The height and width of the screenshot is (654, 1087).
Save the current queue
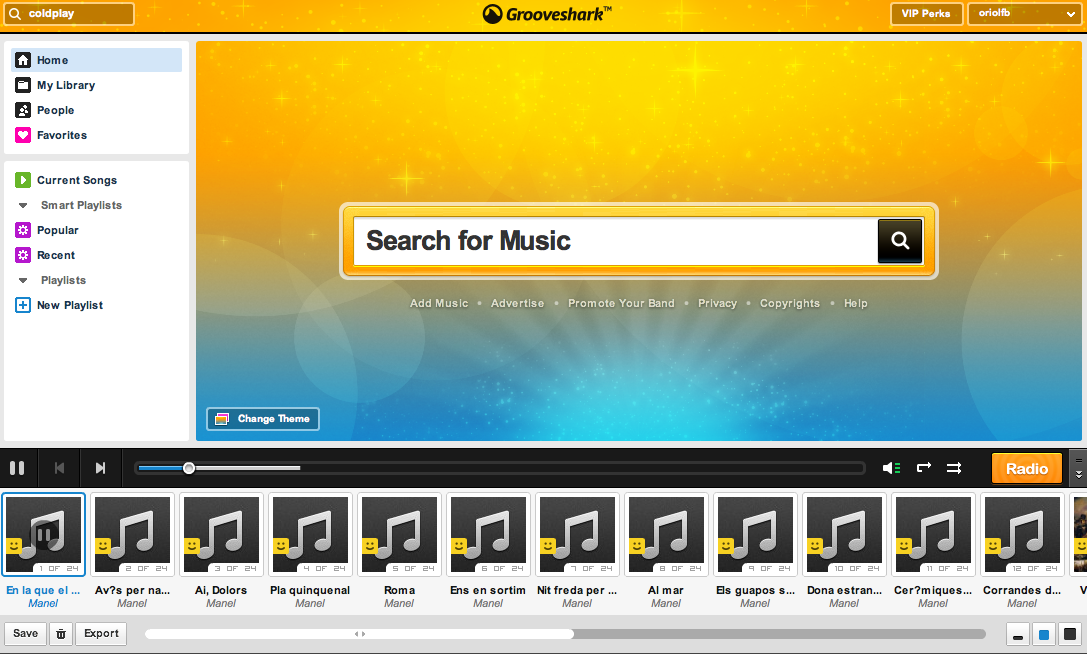coord(26,633)
